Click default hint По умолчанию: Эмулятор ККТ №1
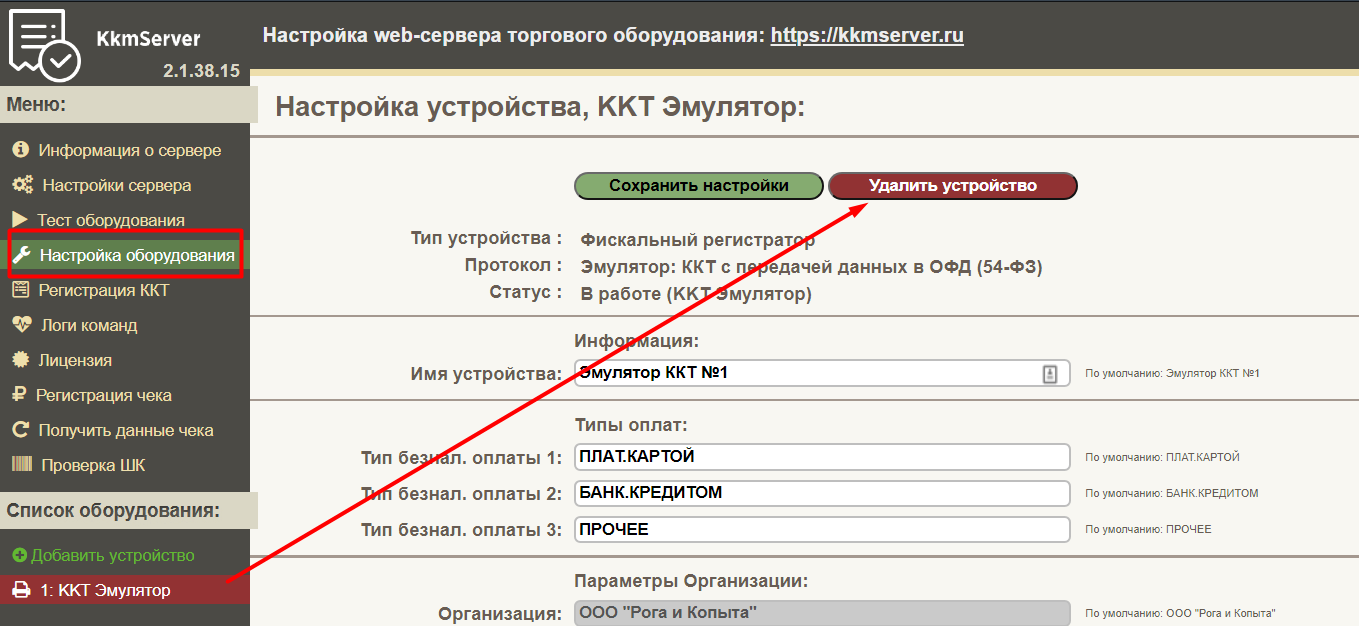Image resolution: width=1359 pixels, height=626 pixels. (x=1172, y=374)
